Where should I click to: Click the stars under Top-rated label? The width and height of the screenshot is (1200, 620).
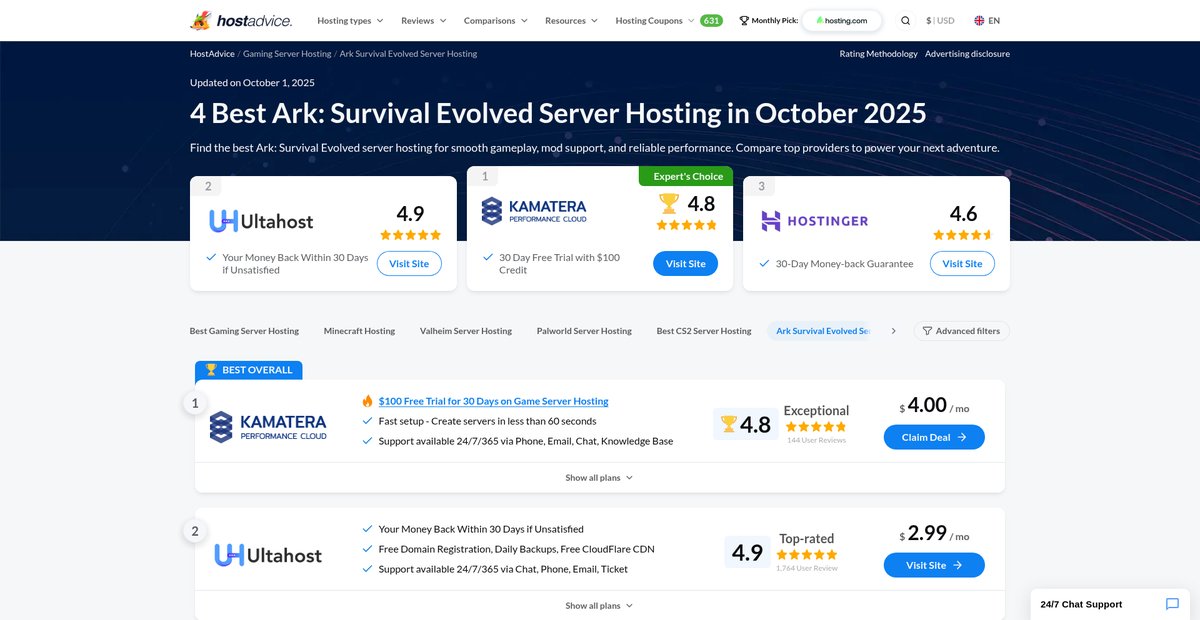[806, 554]
